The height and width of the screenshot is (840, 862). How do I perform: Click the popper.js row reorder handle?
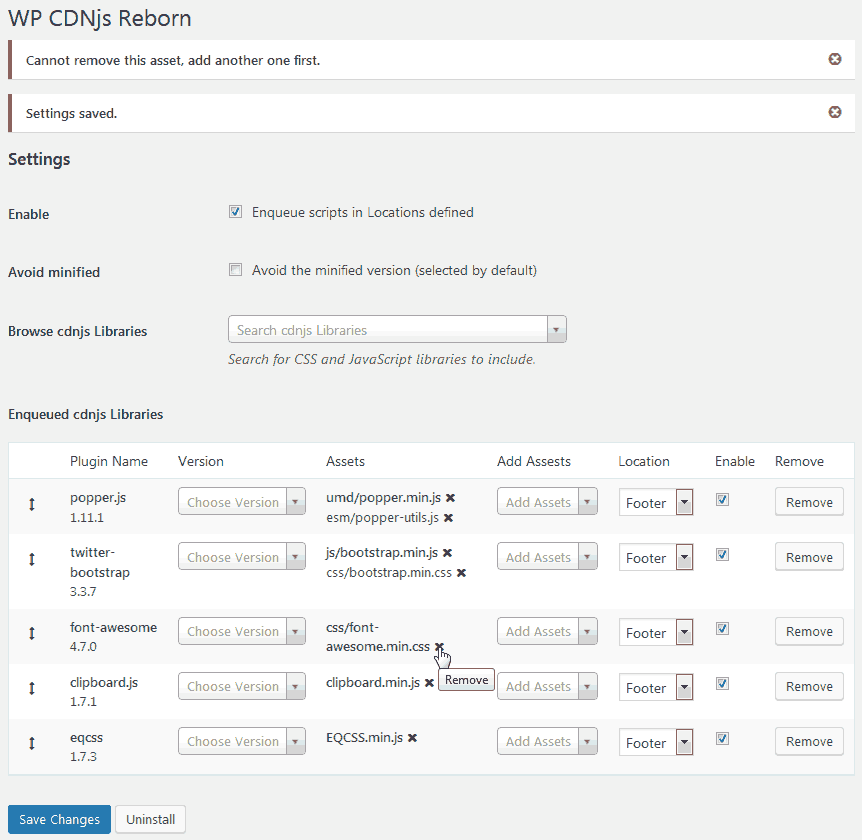click(32, 505)
